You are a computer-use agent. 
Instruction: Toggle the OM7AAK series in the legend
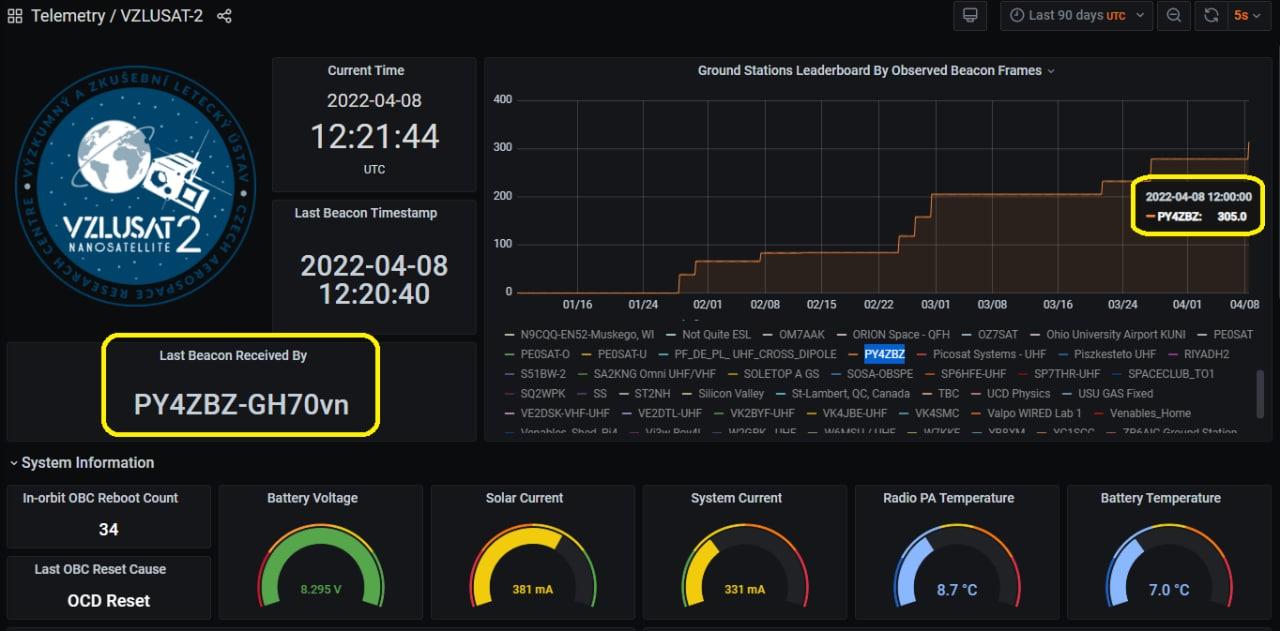[804, 335]
